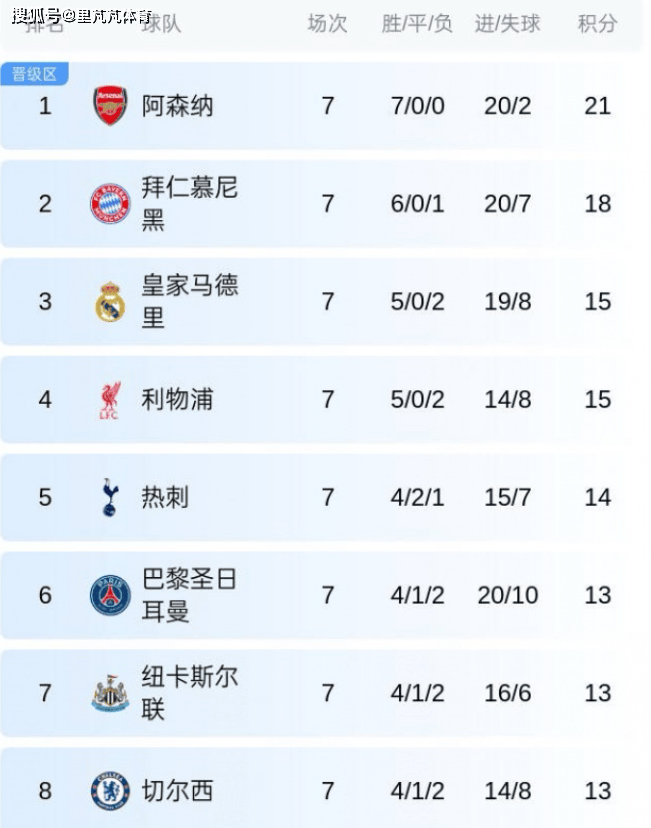Click the Tottenham cockerel logo
This screenshot has width=651, height=828.
pos(110,497)
